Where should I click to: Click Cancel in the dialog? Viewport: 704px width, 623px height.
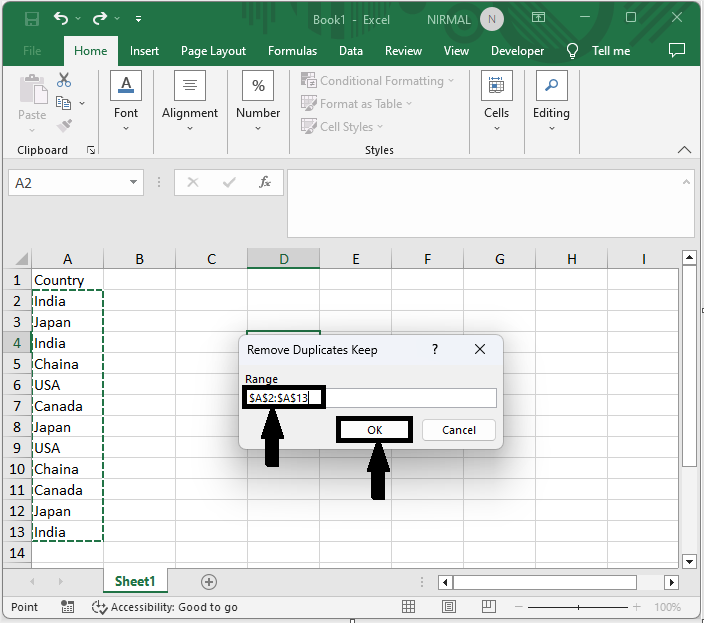[459, 430]
